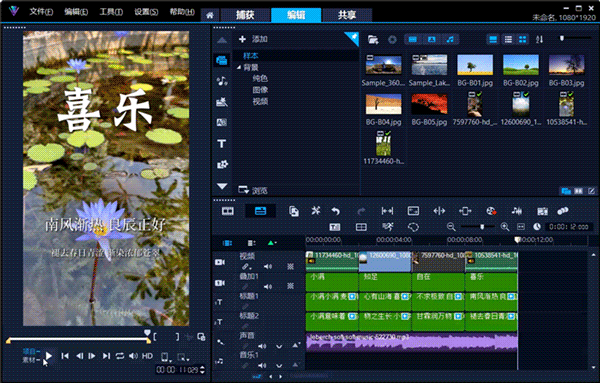Viewport: 600px width, 383px height.
Task: Open the 编辑 menu in menu bar
Action: click(x=76, y=12)
